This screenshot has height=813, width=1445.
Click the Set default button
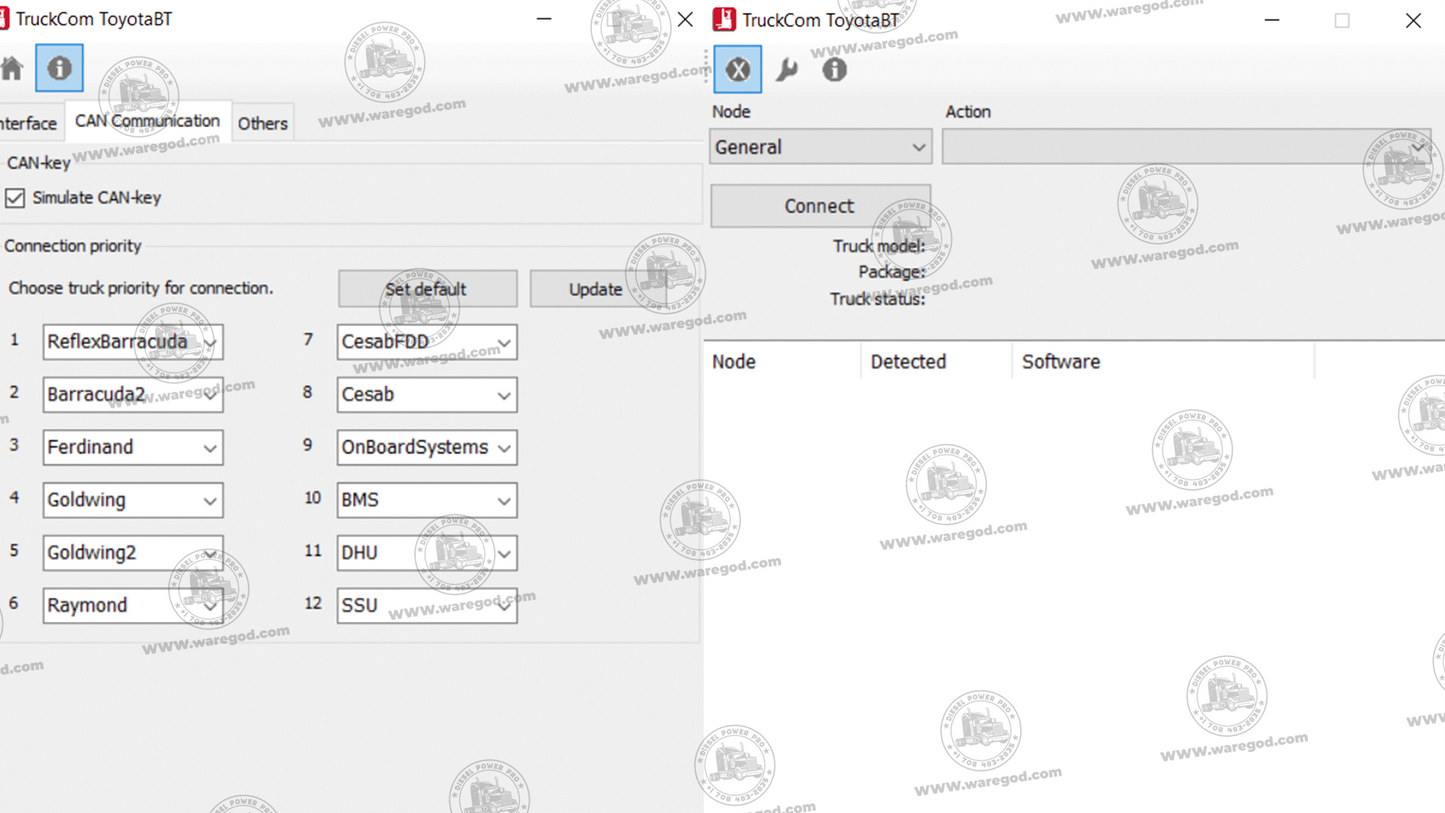pos(427,289)
